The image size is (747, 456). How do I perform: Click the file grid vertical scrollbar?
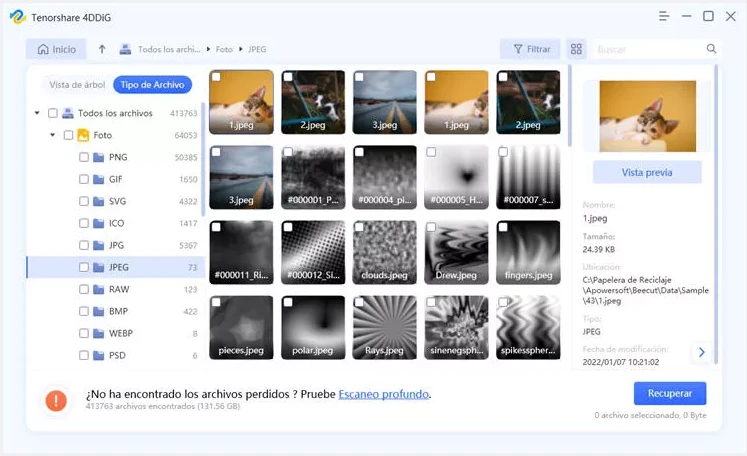(x=570, y=106)
